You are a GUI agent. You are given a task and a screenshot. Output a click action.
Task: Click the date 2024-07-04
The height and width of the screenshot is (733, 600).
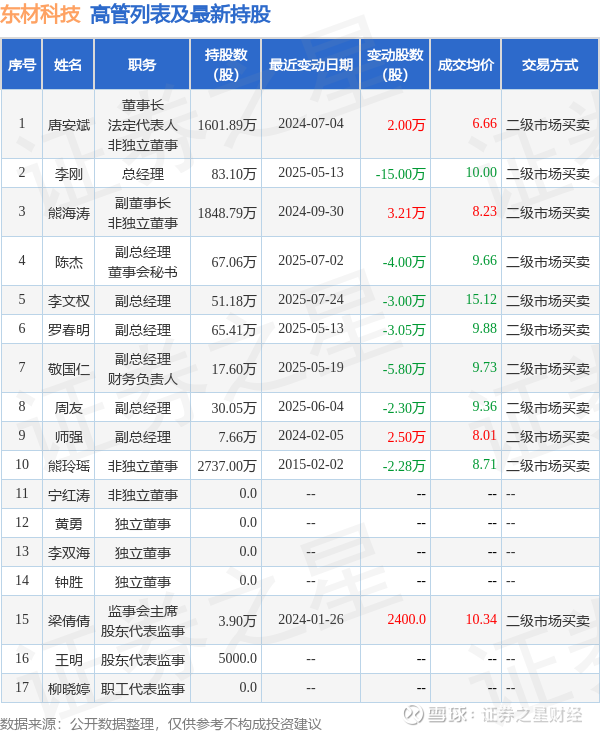(x=311, y=123)
